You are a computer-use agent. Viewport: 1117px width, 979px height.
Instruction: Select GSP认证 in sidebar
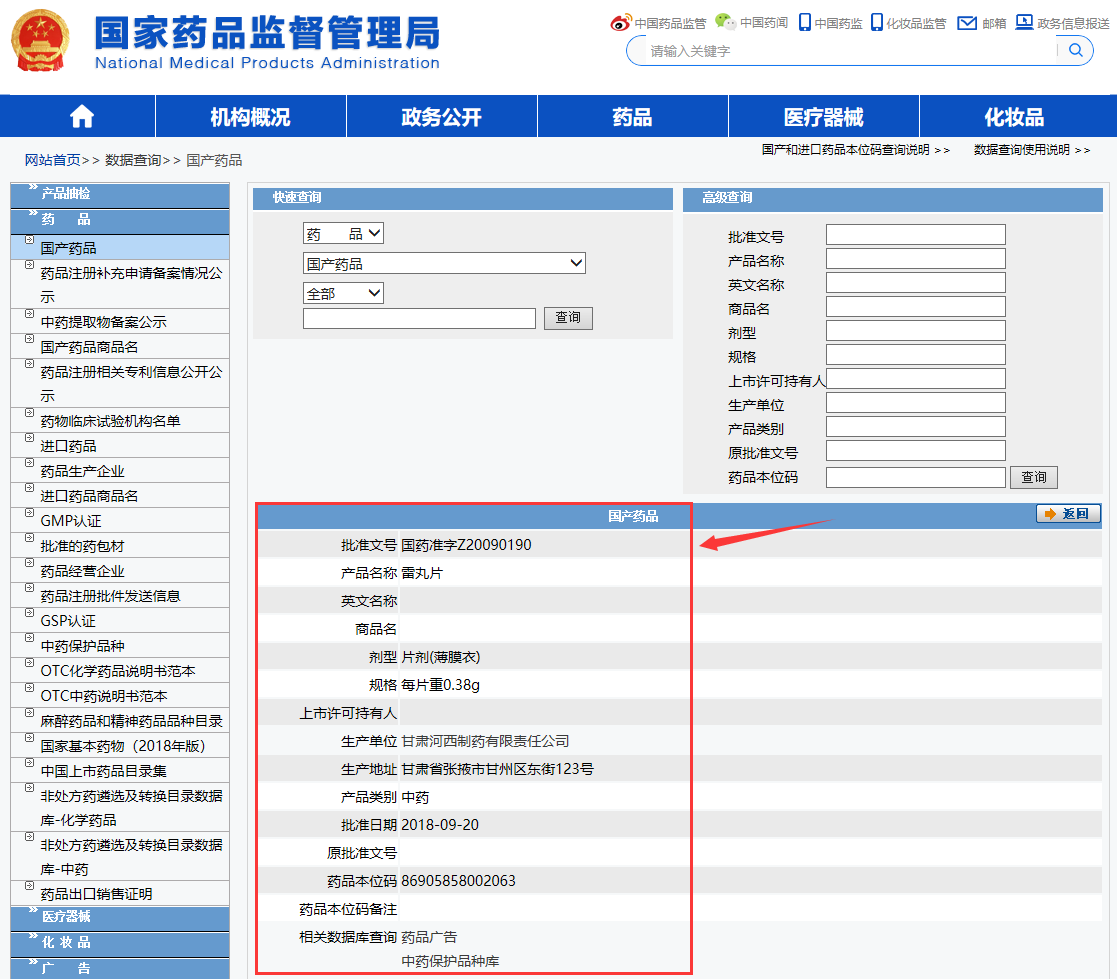click(x=120, y=621)
